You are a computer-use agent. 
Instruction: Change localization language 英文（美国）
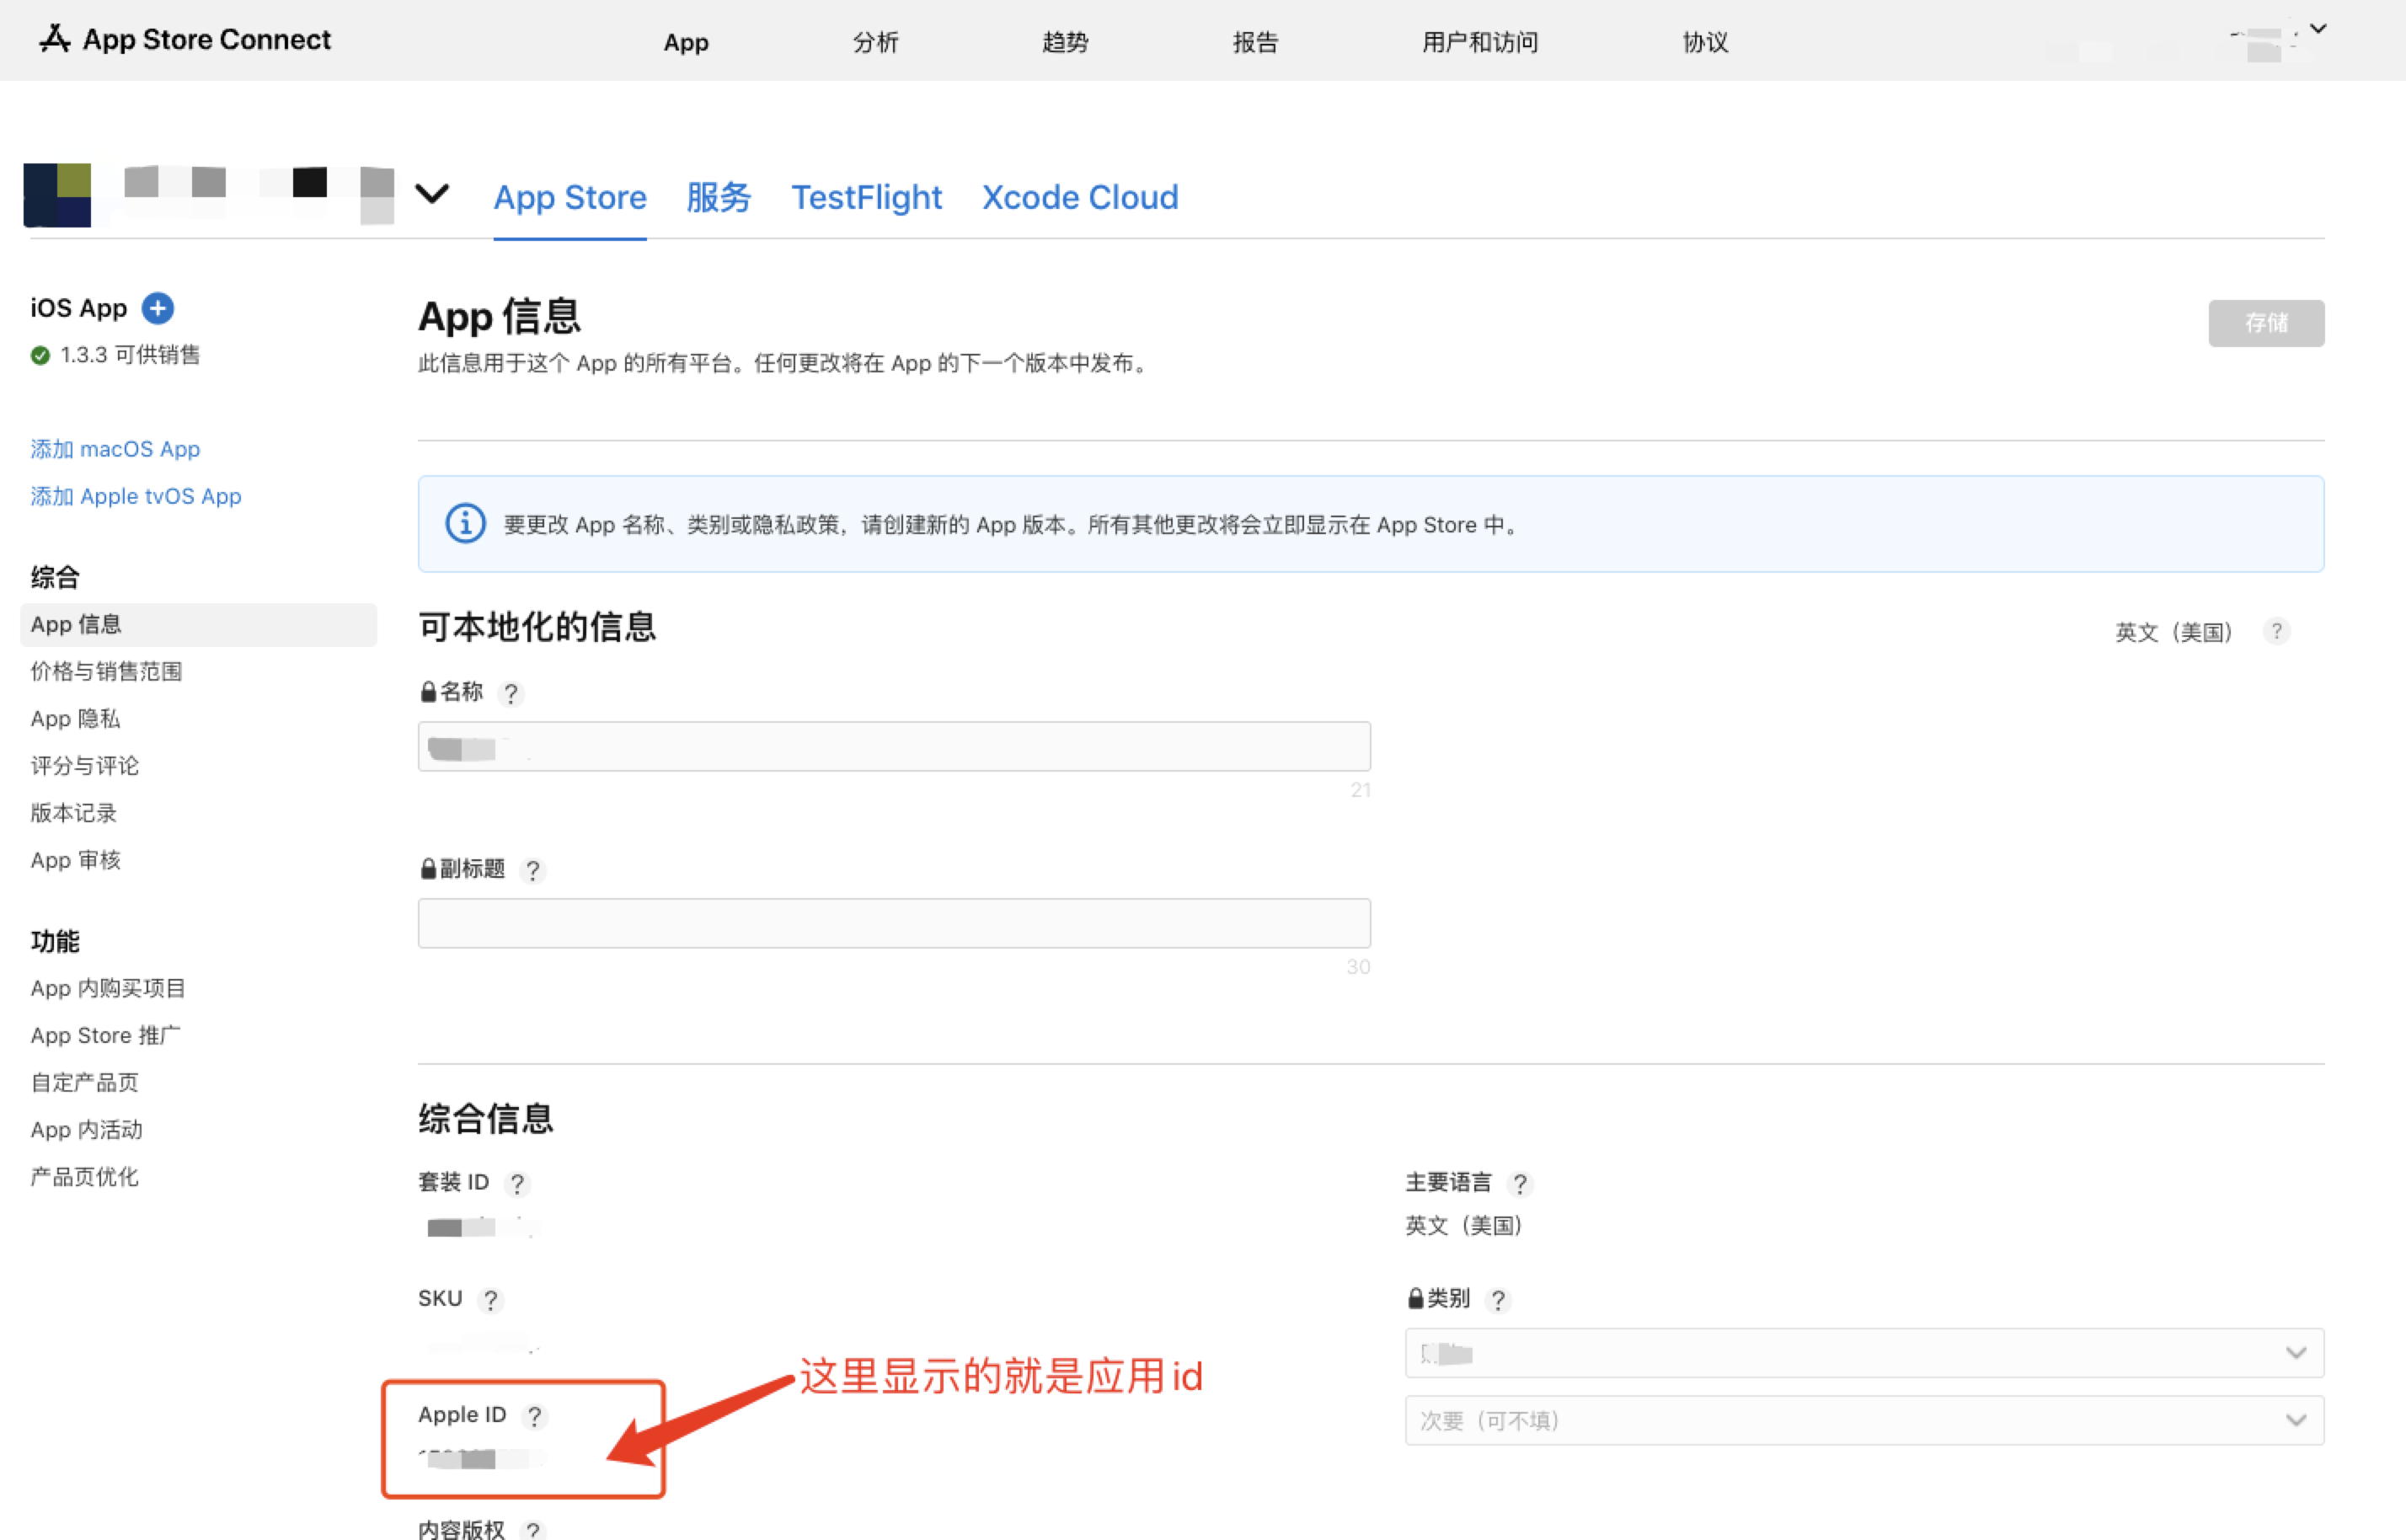(x=2174, y=632)
